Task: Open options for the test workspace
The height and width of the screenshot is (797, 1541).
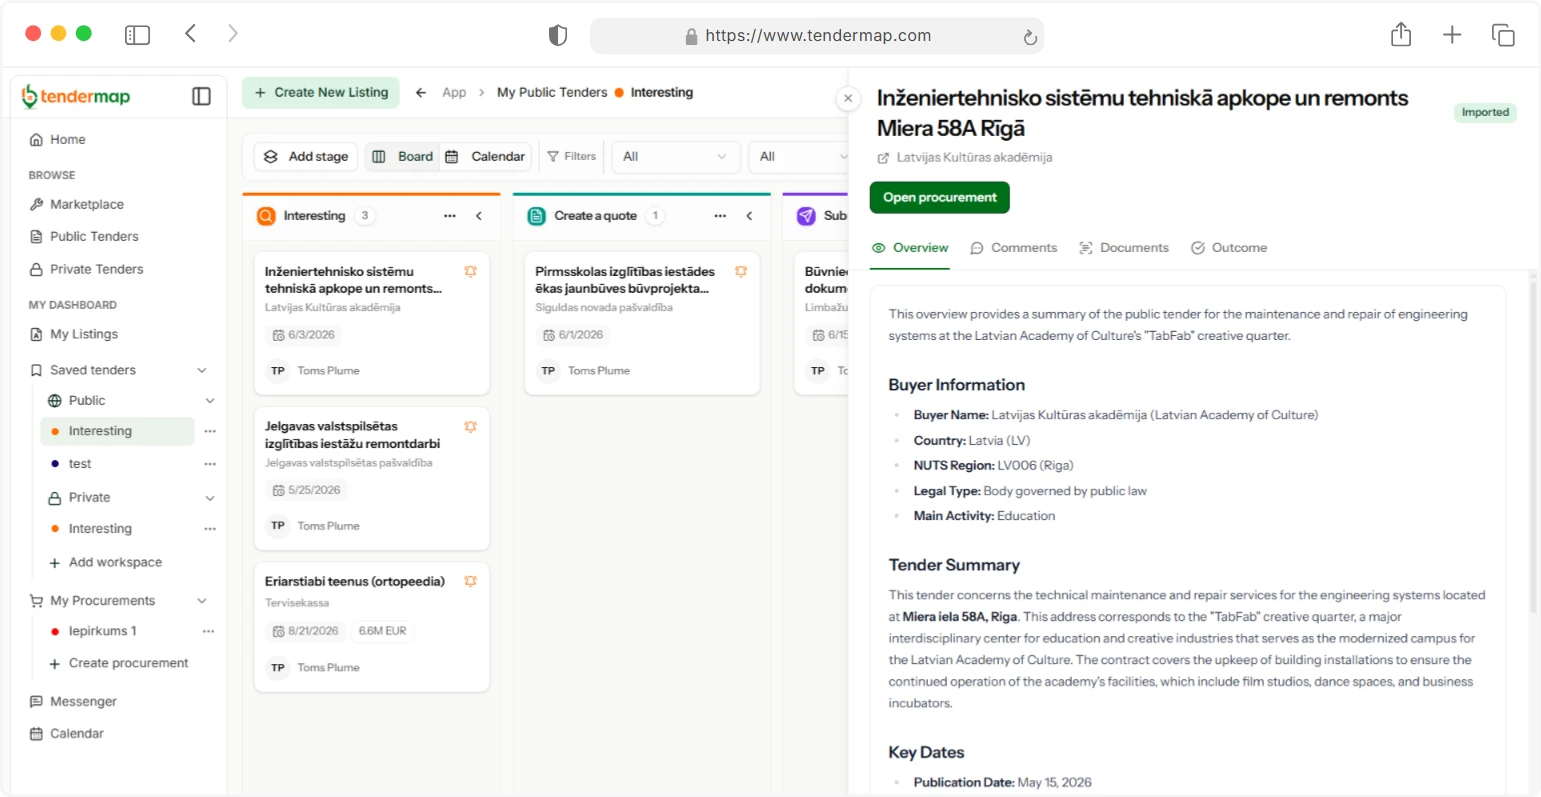Action: [x=210, y=464]
